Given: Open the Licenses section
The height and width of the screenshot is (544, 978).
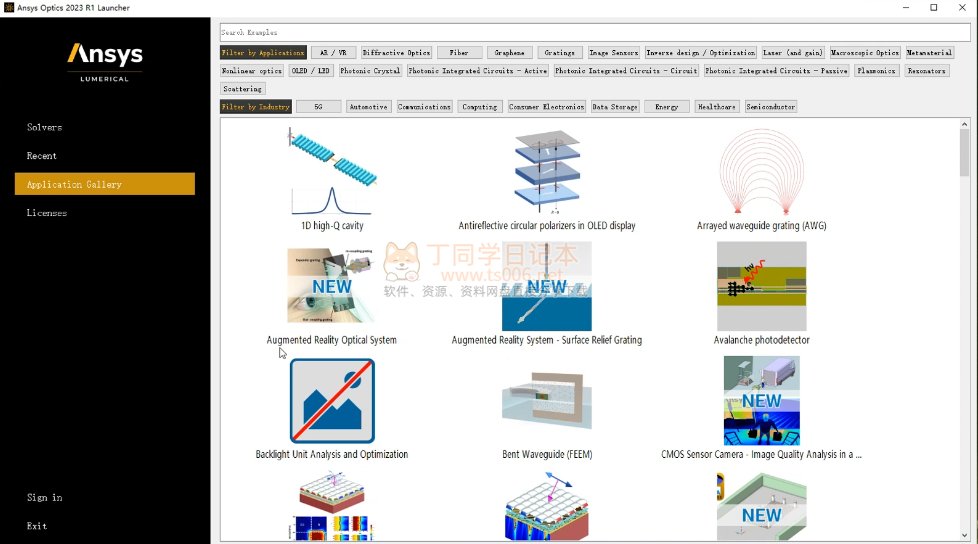Looking at the screenshot, I should [x=47, y=213].
